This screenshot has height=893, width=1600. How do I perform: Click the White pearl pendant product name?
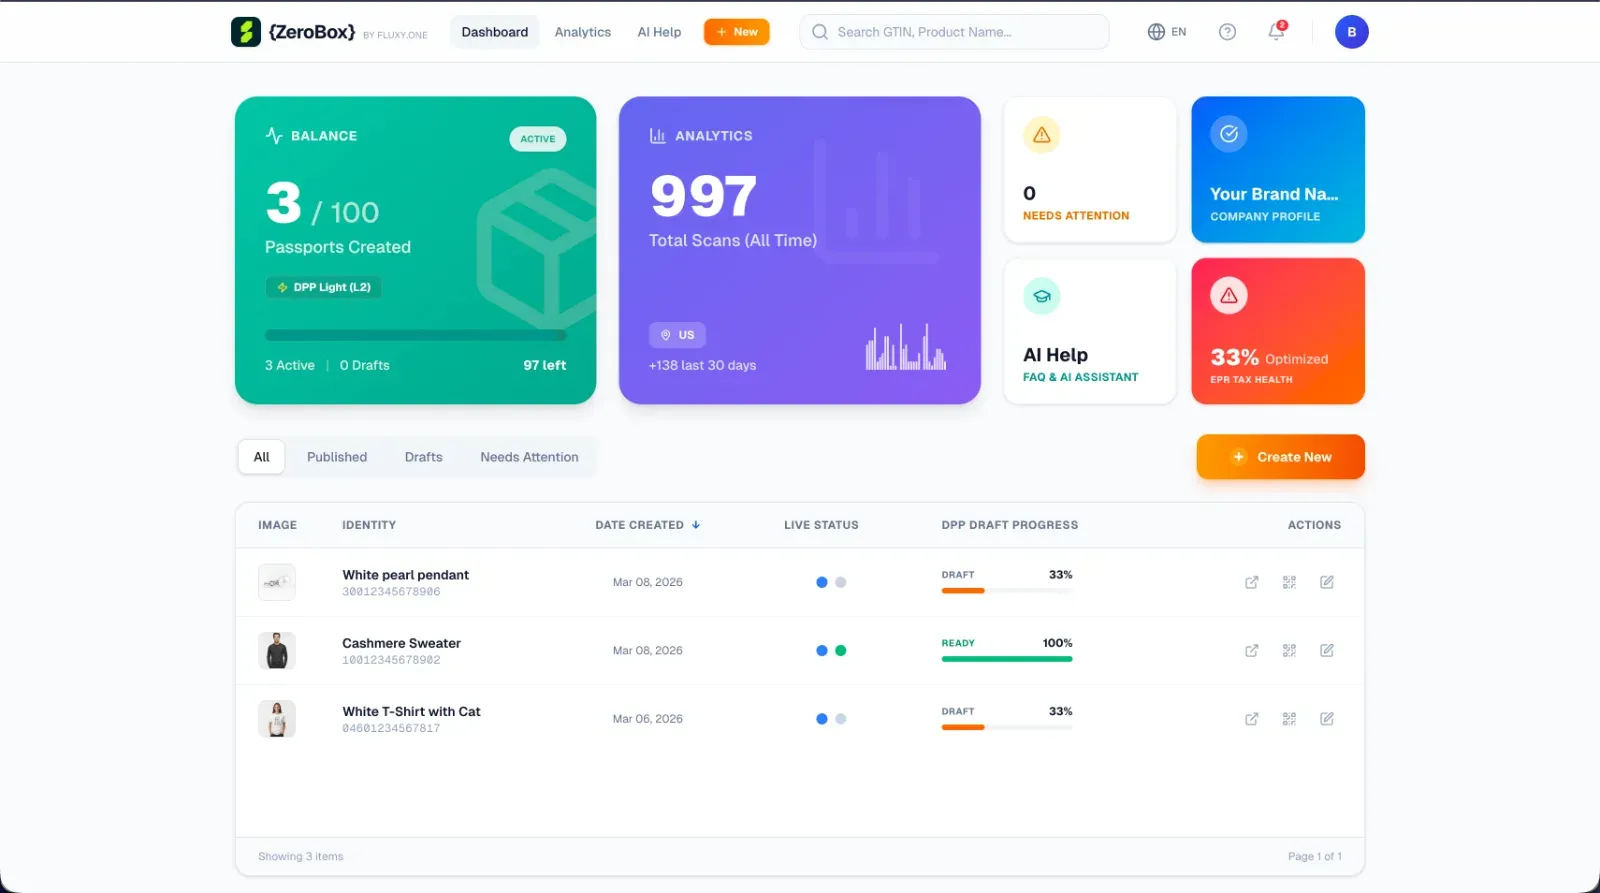click(405, 575)
